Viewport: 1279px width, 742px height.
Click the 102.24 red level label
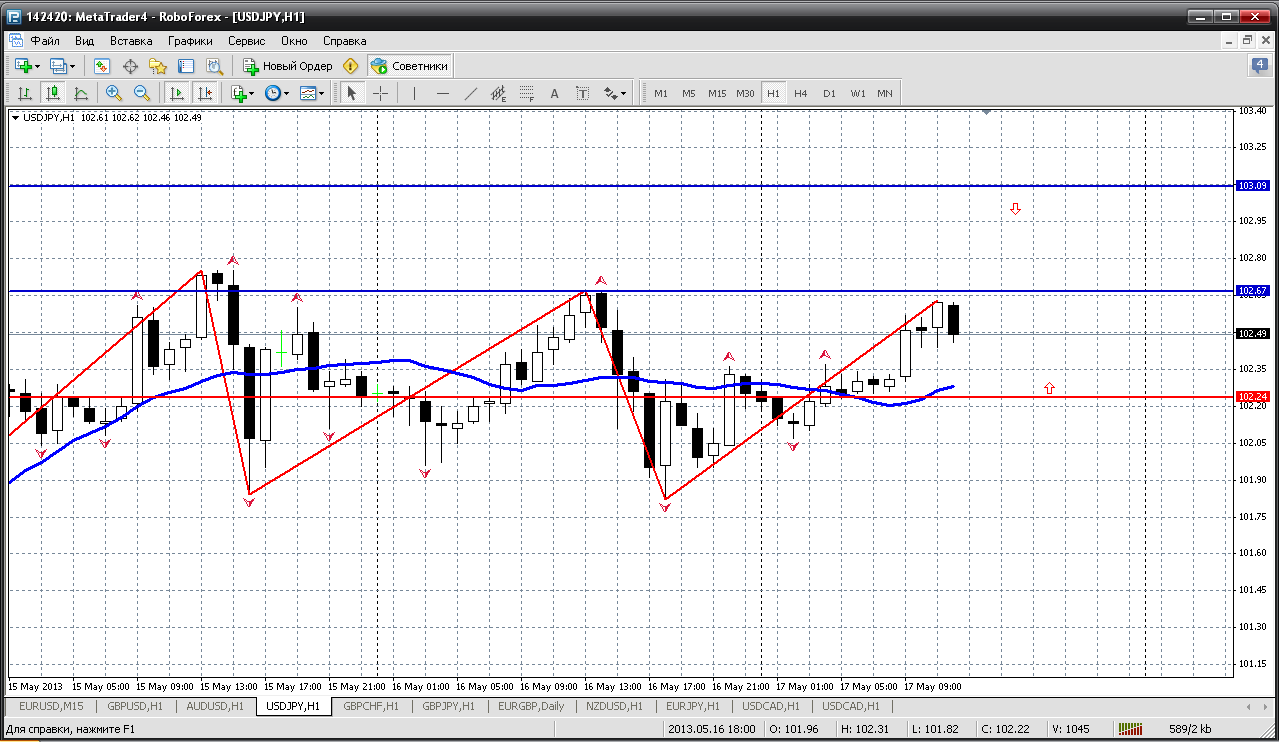click(x=1253, y=397)
